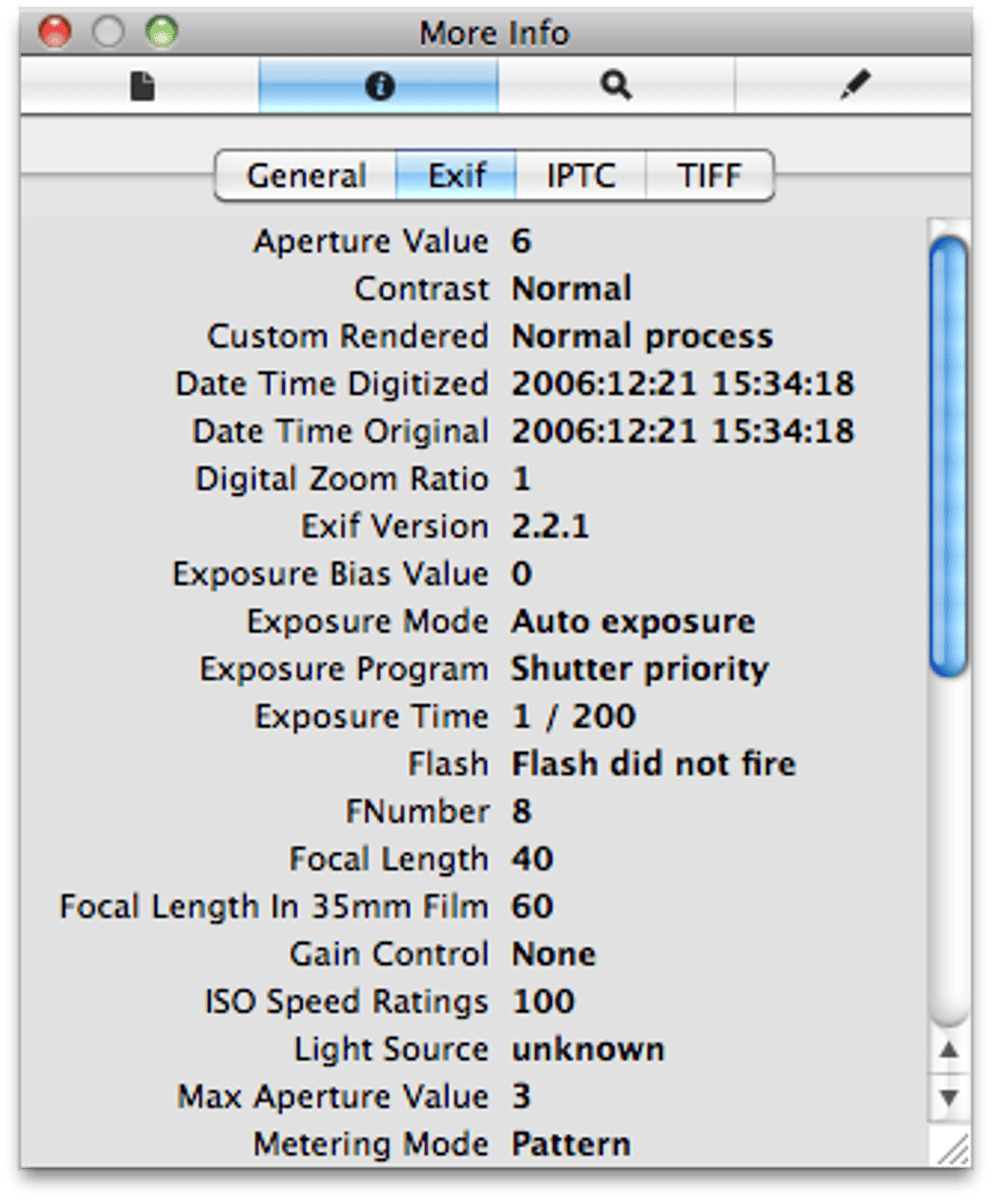This screenshot has height=1200, width=992.
Task: Click the Shutter priority value
Action: point(640,669)
